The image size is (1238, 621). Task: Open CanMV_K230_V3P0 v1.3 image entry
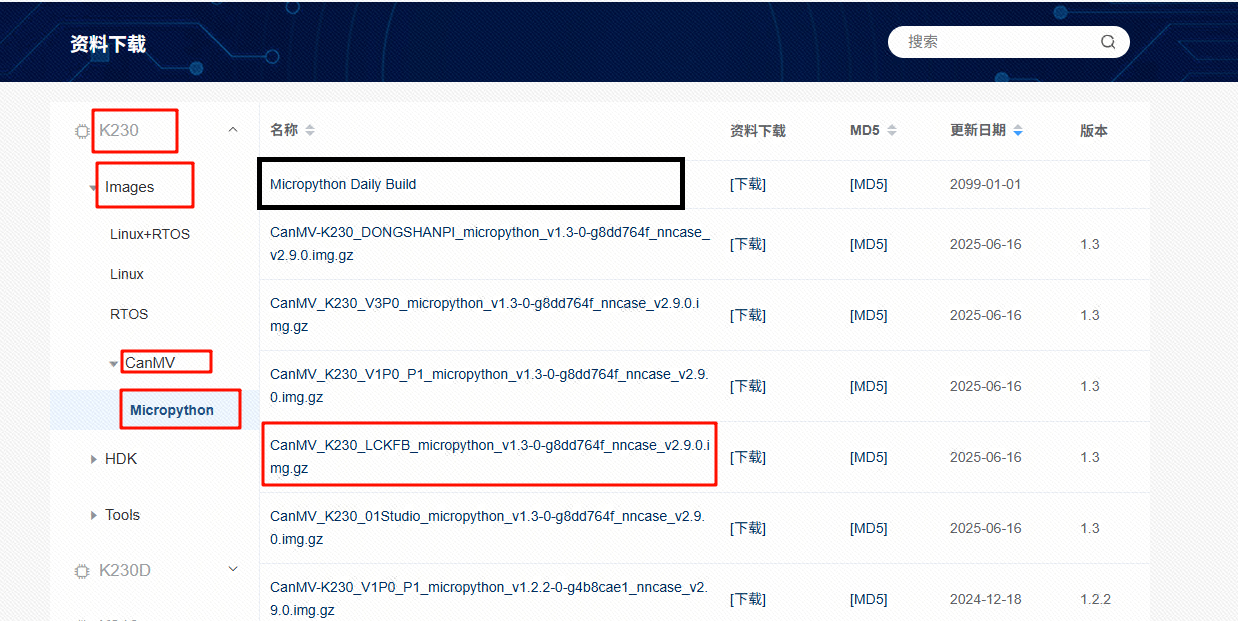coord(485,315)
